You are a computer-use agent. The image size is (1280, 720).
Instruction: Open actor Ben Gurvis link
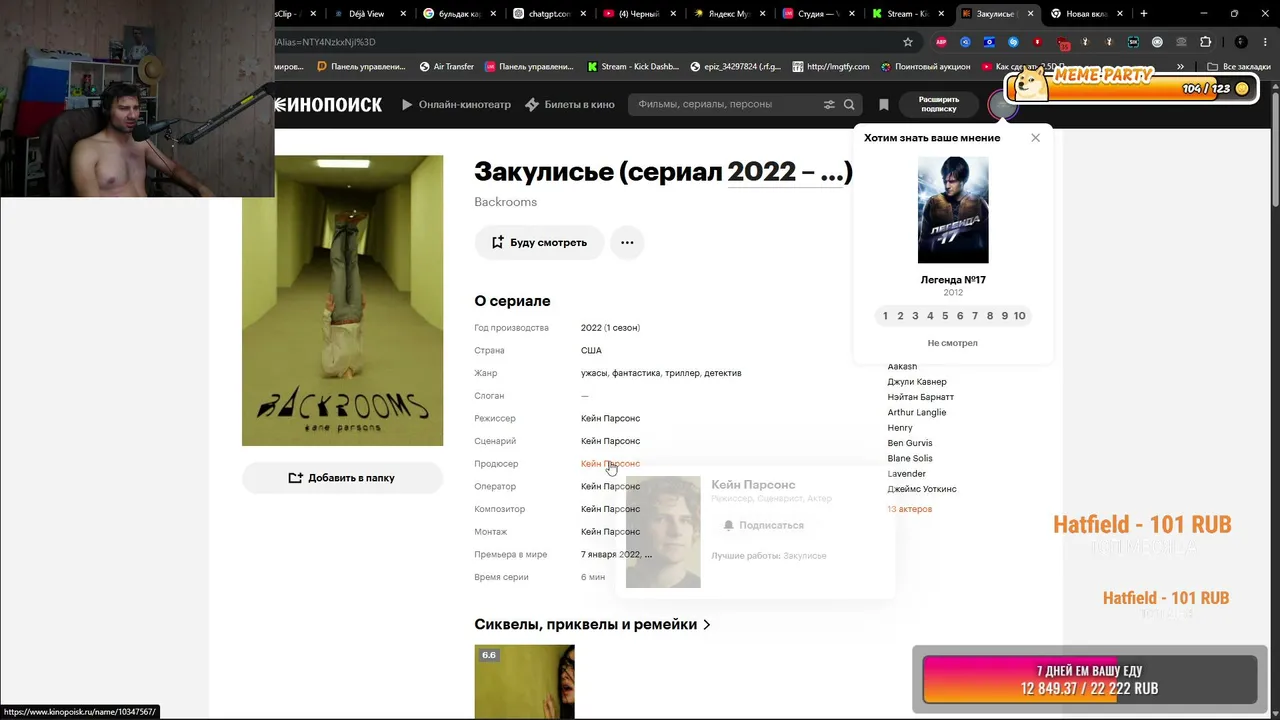click(x=910, y=443)
